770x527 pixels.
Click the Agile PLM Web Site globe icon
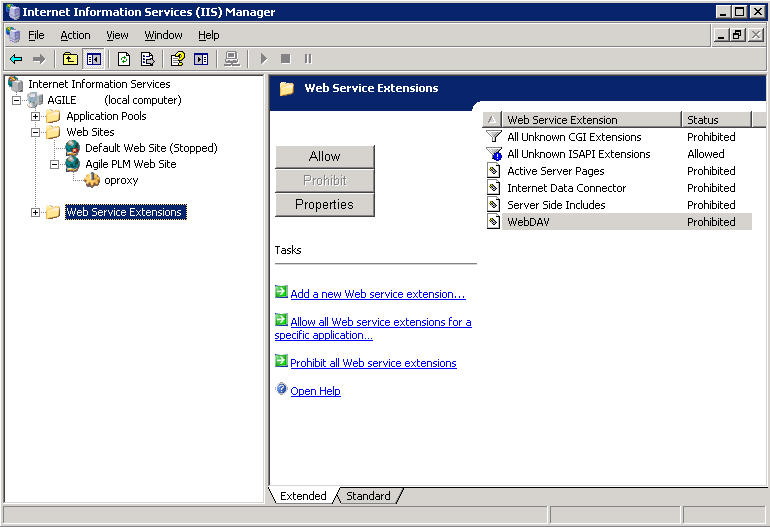(72, 164)
